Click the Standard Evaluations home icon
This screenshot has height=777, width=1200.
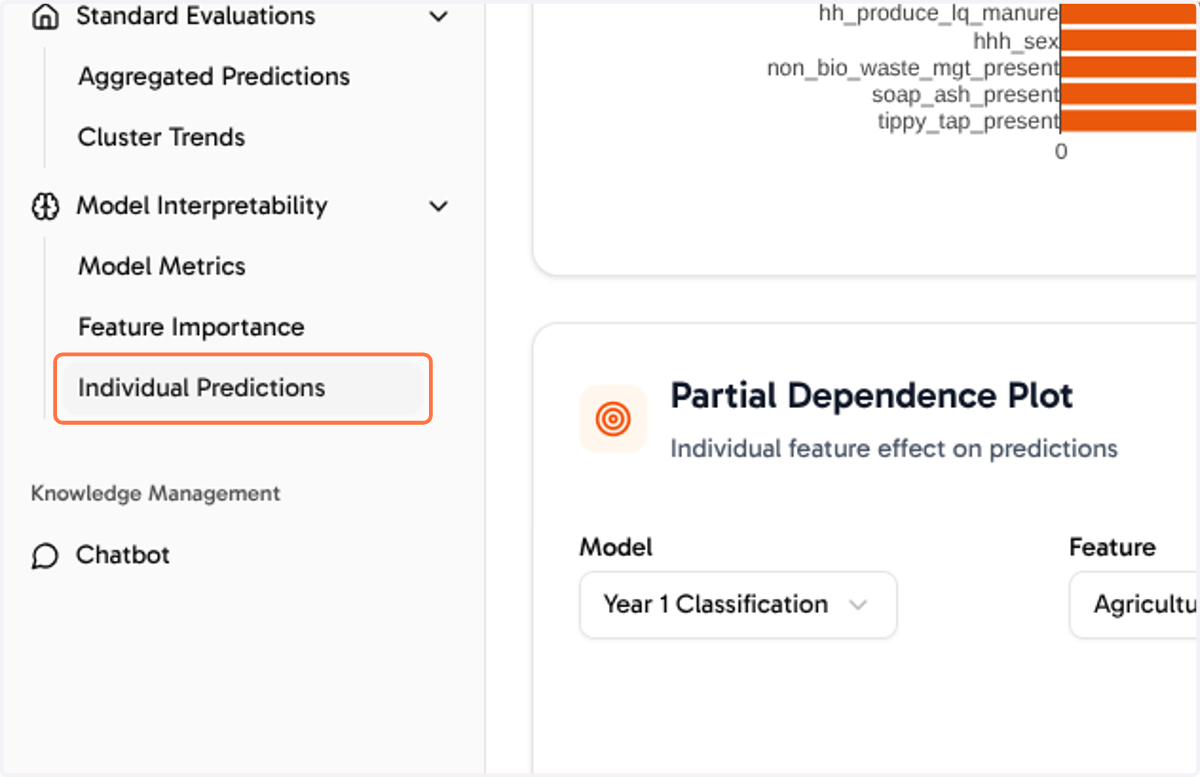45,17
